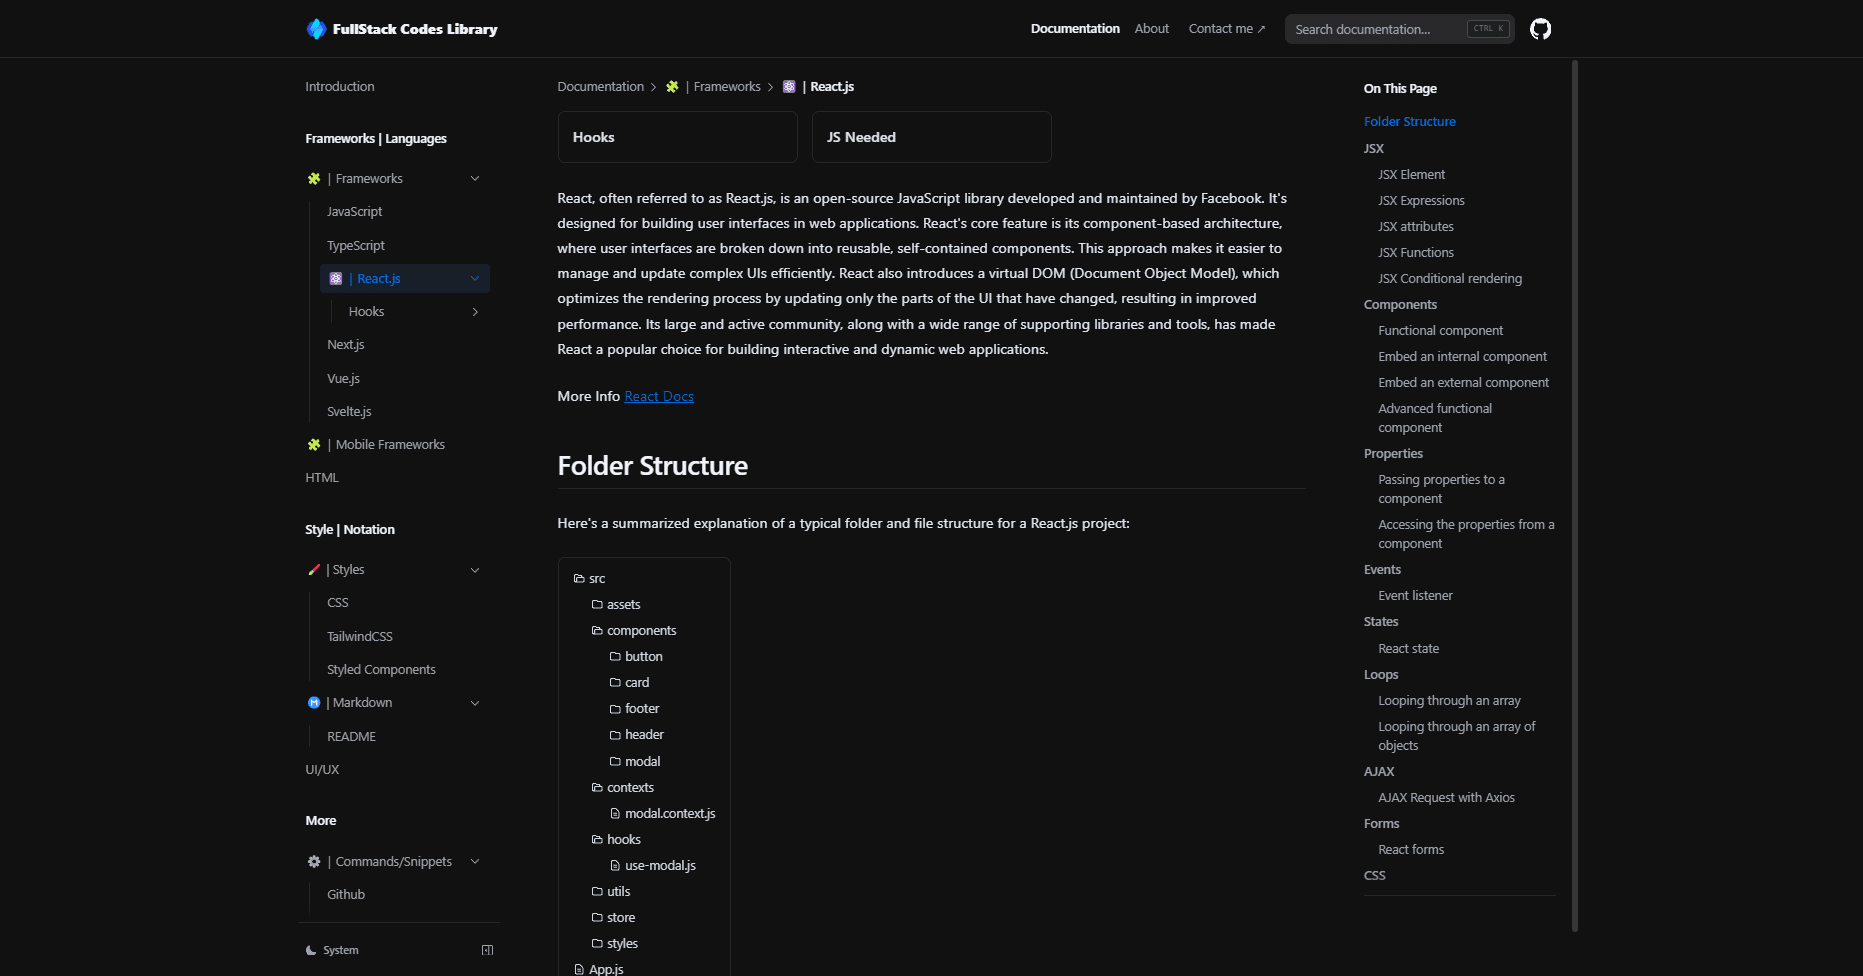Click the page outline scrollbar
The image size is (1863, 976).
coord(1575,495)
